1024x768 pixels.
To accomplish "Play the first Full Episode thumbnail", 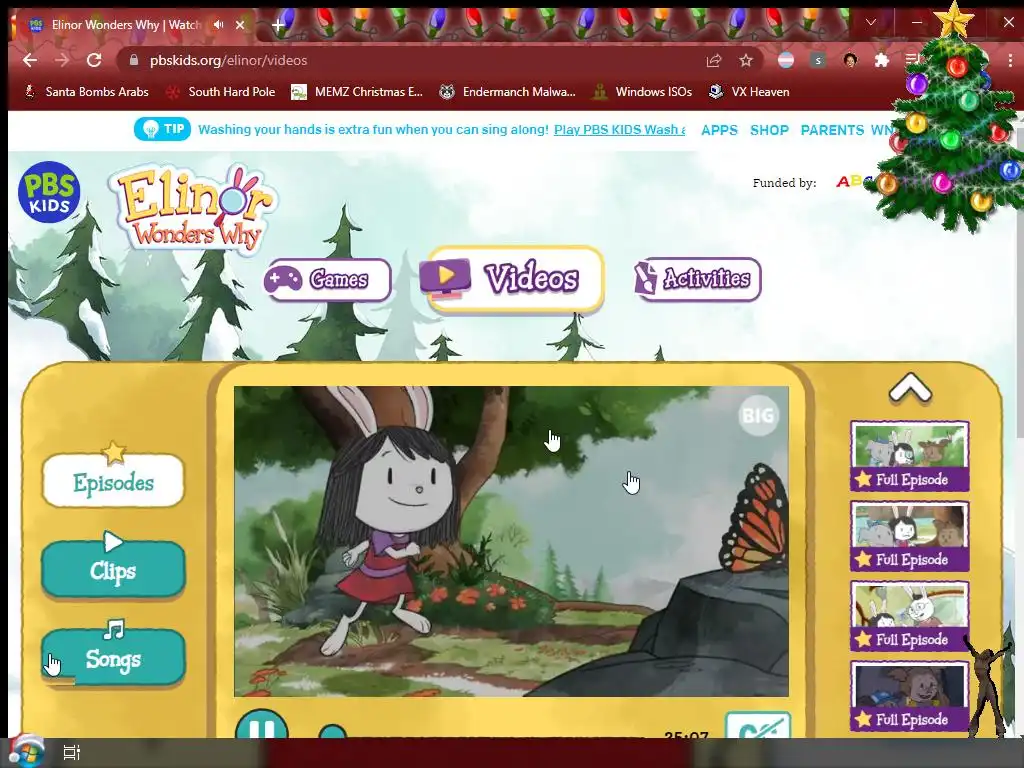I will [910, 456].
